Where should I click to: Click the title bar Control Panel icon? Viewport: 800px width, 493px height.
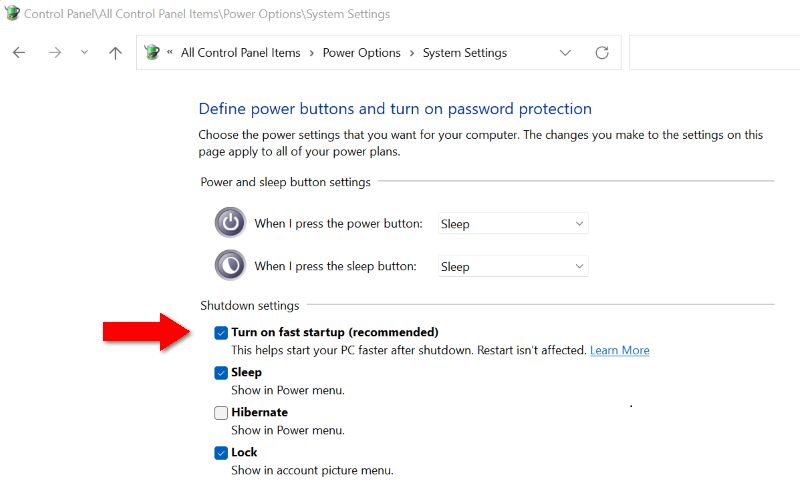(x=12, y=14)
